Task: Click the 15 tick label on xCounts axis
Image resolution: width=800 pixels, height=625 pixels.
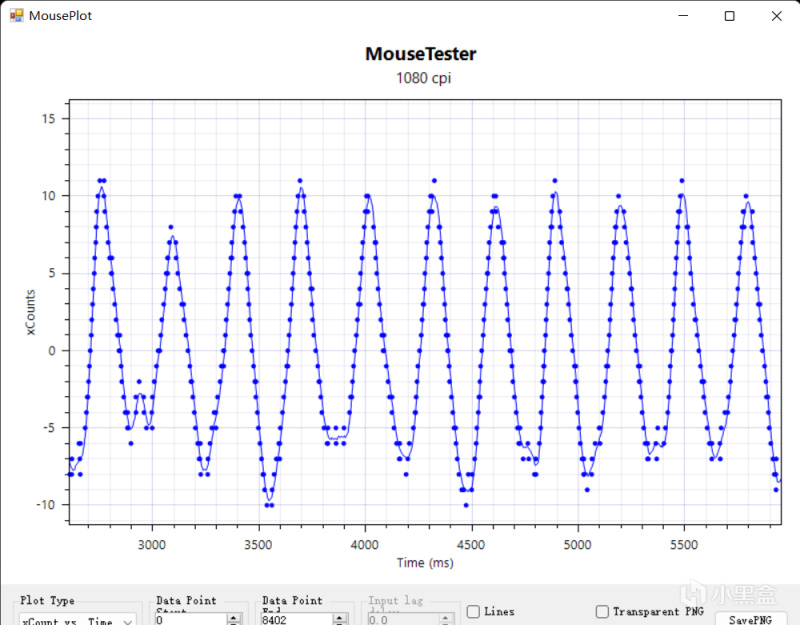Action: click(x=48, y=119)
